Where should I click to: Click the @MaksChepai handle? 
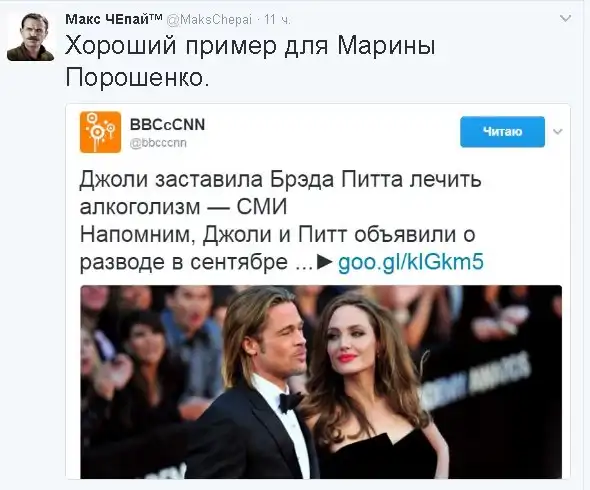coord(209,19)
